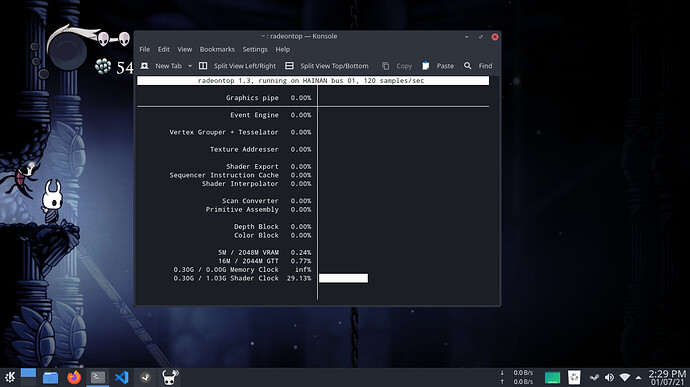Launch Firefox from the taskbar
Screen dimensions: 690x387
74,377
